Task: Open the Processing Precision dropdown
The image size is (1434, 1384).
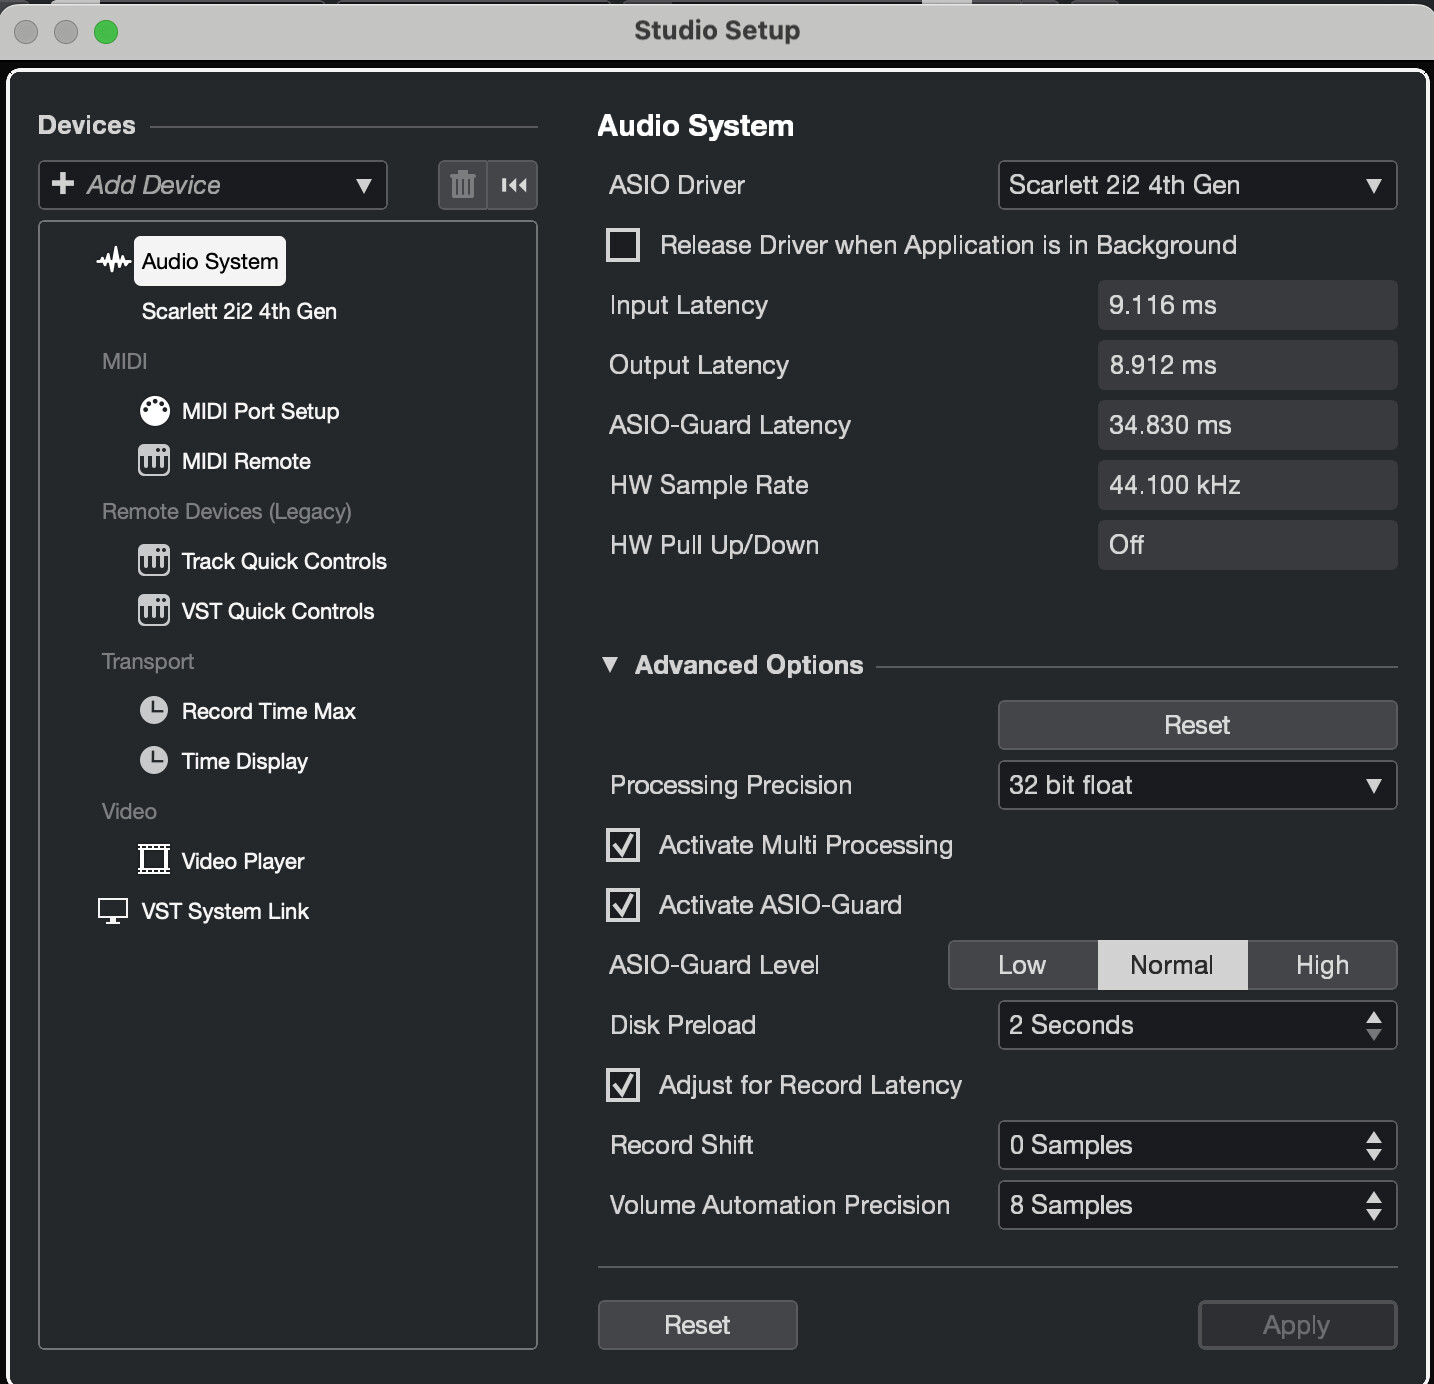Action: [x=1197, y=785]
